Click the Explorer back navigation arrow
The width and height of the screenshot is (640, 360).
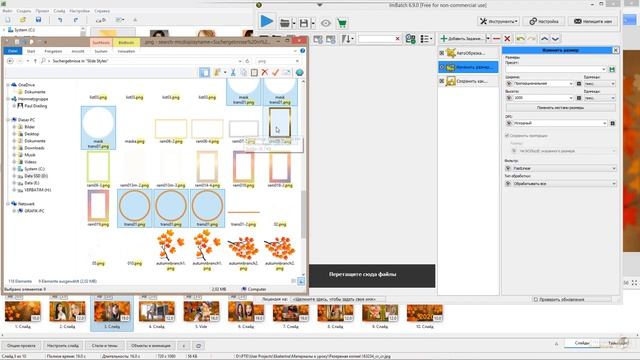pos(10,61)
